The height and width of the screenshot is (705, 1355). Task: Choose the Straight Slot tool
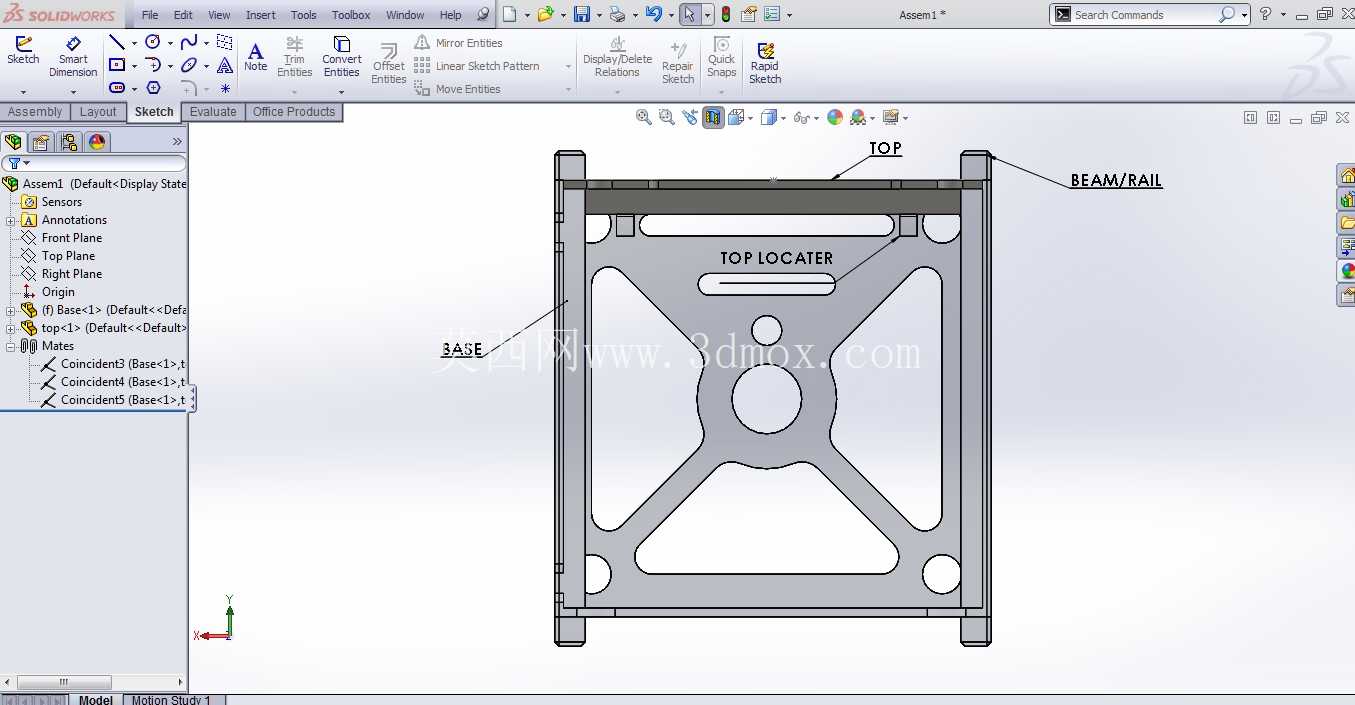point(117,88)
